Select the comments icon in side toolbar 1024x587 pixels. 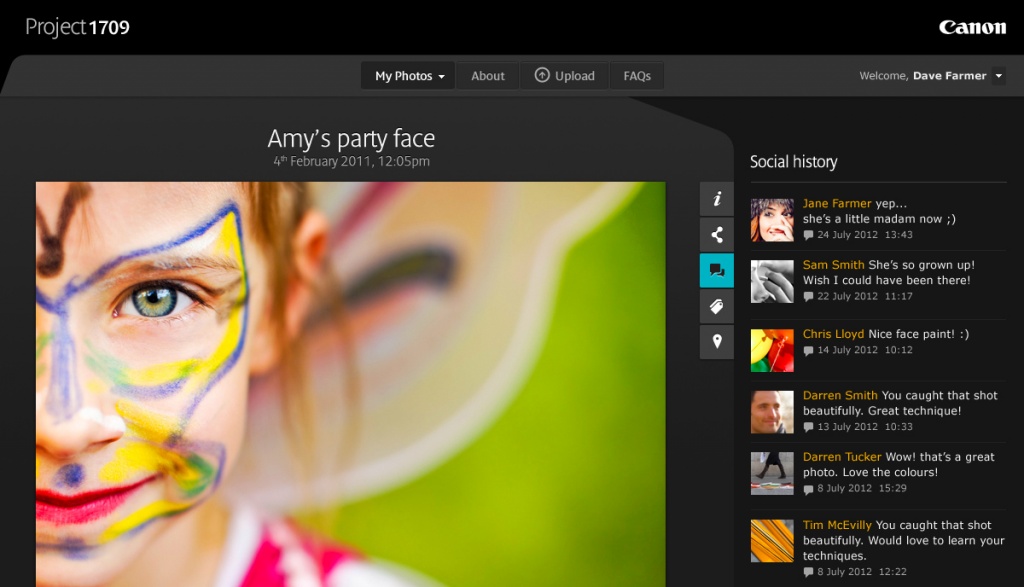pyautogui.click(x=717, y=270)
